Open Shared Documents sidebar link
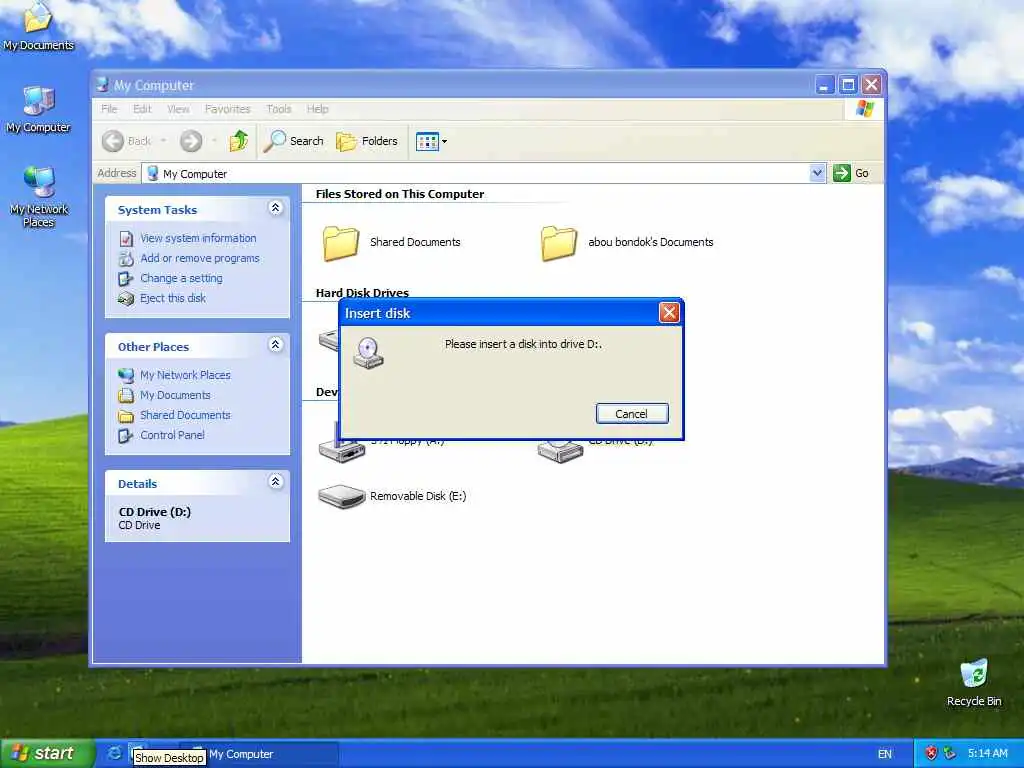The image size is (1024, 768). click(185, 415)
